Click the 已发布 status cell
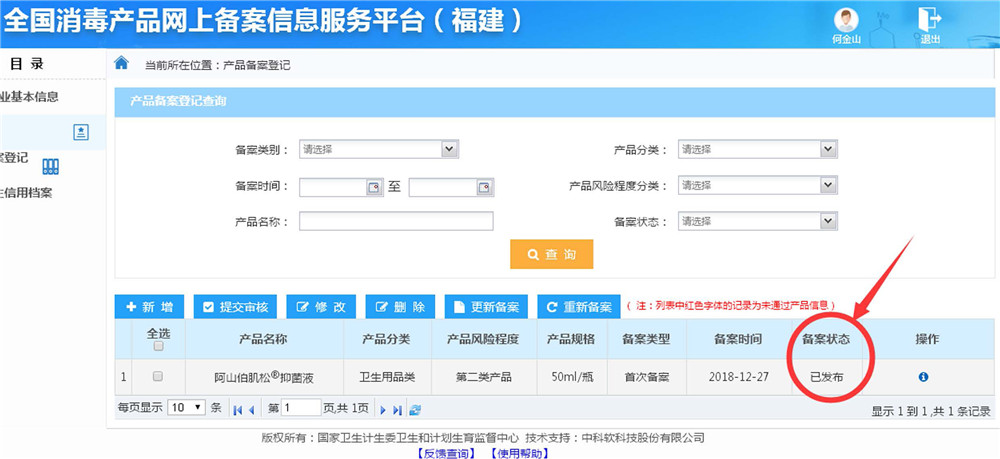Image resolution: width=1000 pixels, height=459 pixels. tap(826, 377)
